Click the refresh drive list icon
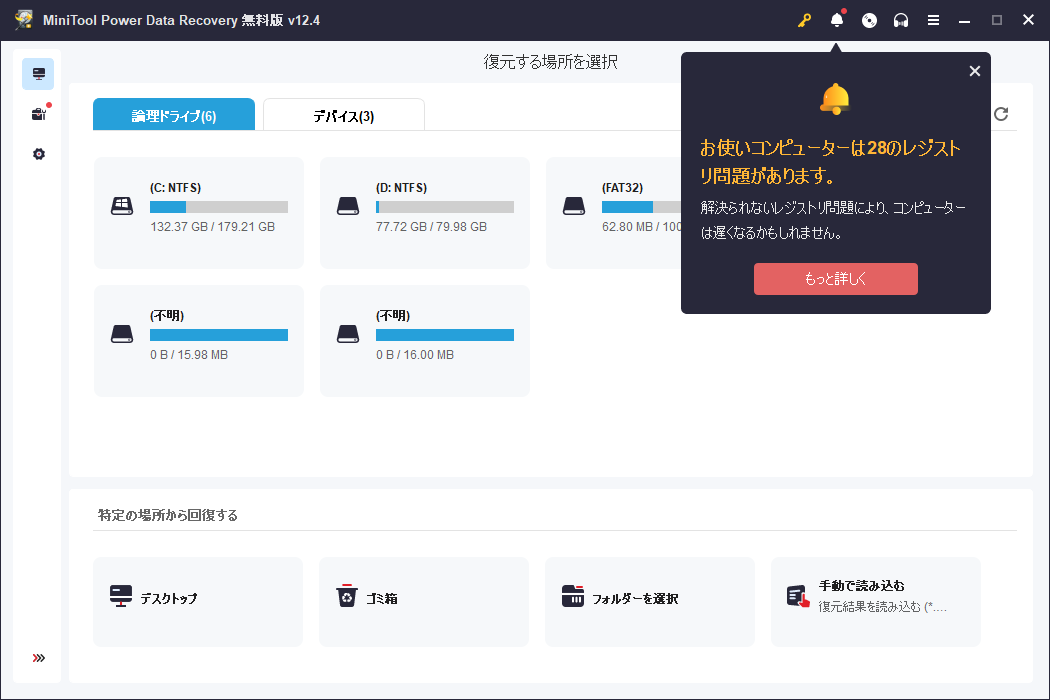This screenshot has width=1050, height=700. coord(1001,114)
